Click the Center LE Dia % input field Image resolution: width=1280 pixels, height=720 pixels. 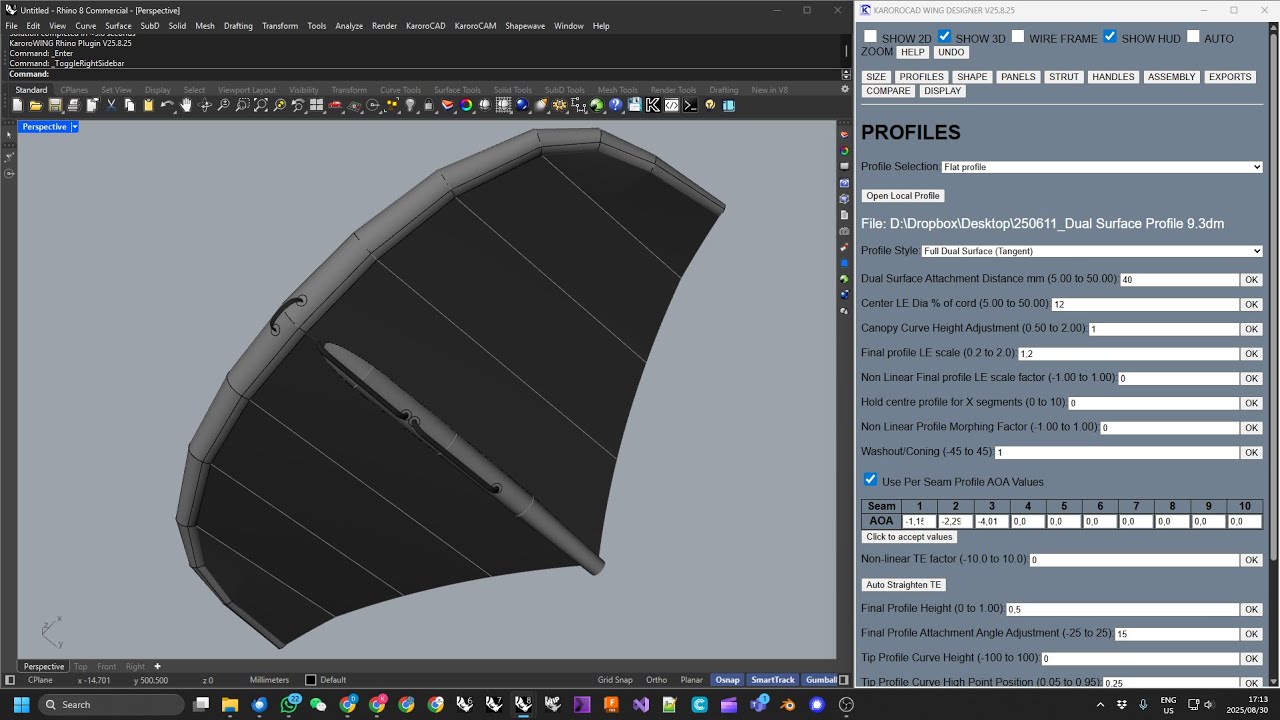pos(1145,304)
